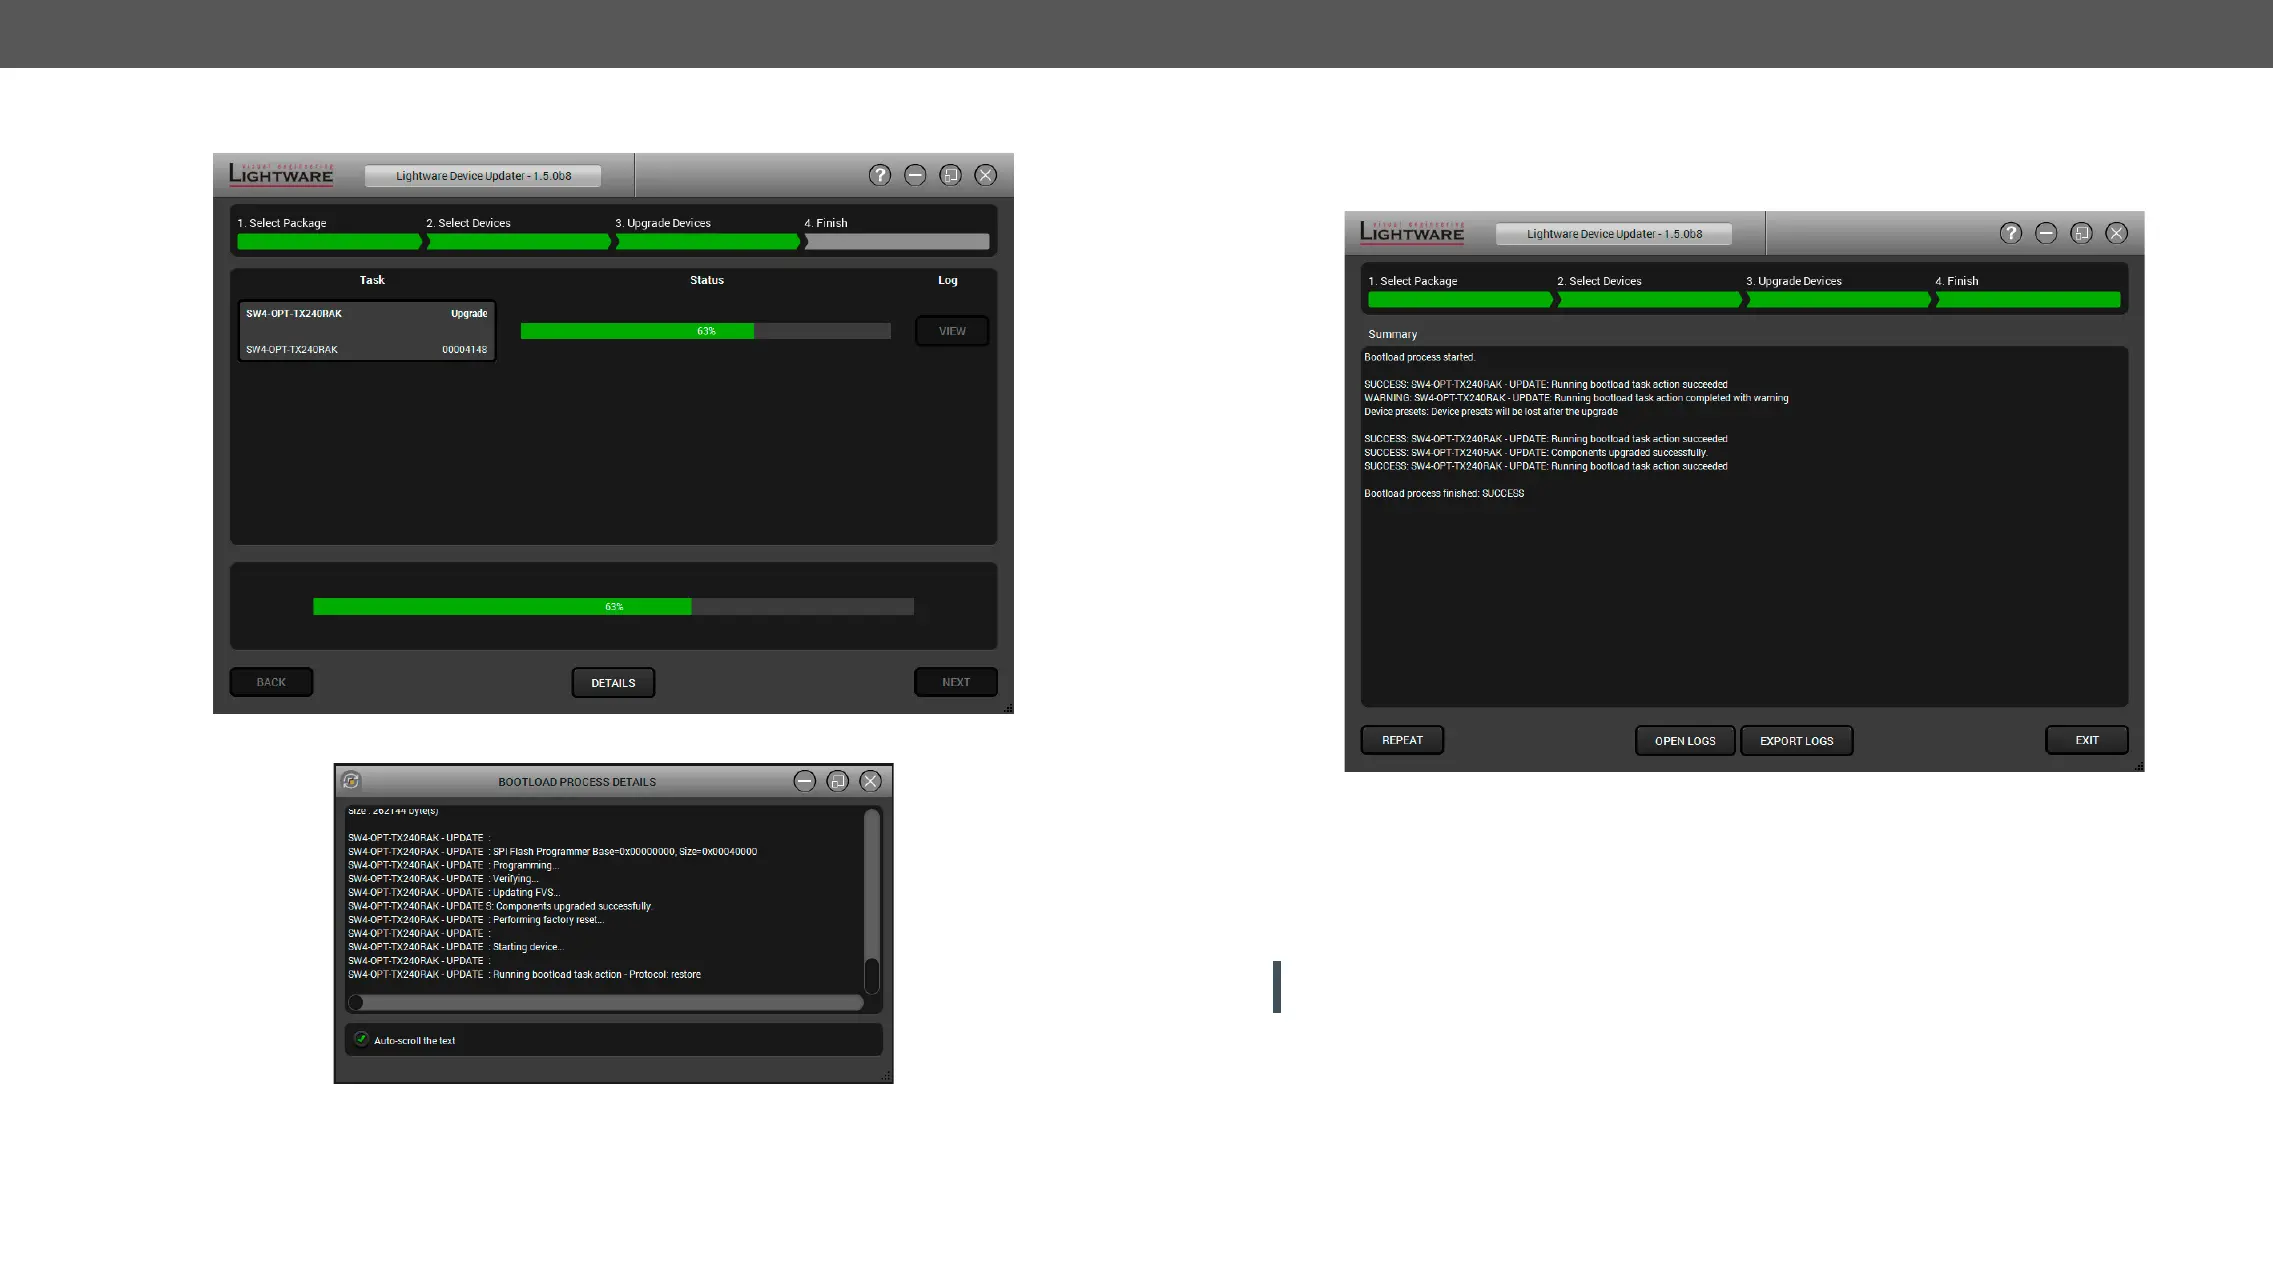Image resolution: width=2273 pixels, height=1276 pixels.
Task: Click the EXIT button
Action: tap(2087, 740)
